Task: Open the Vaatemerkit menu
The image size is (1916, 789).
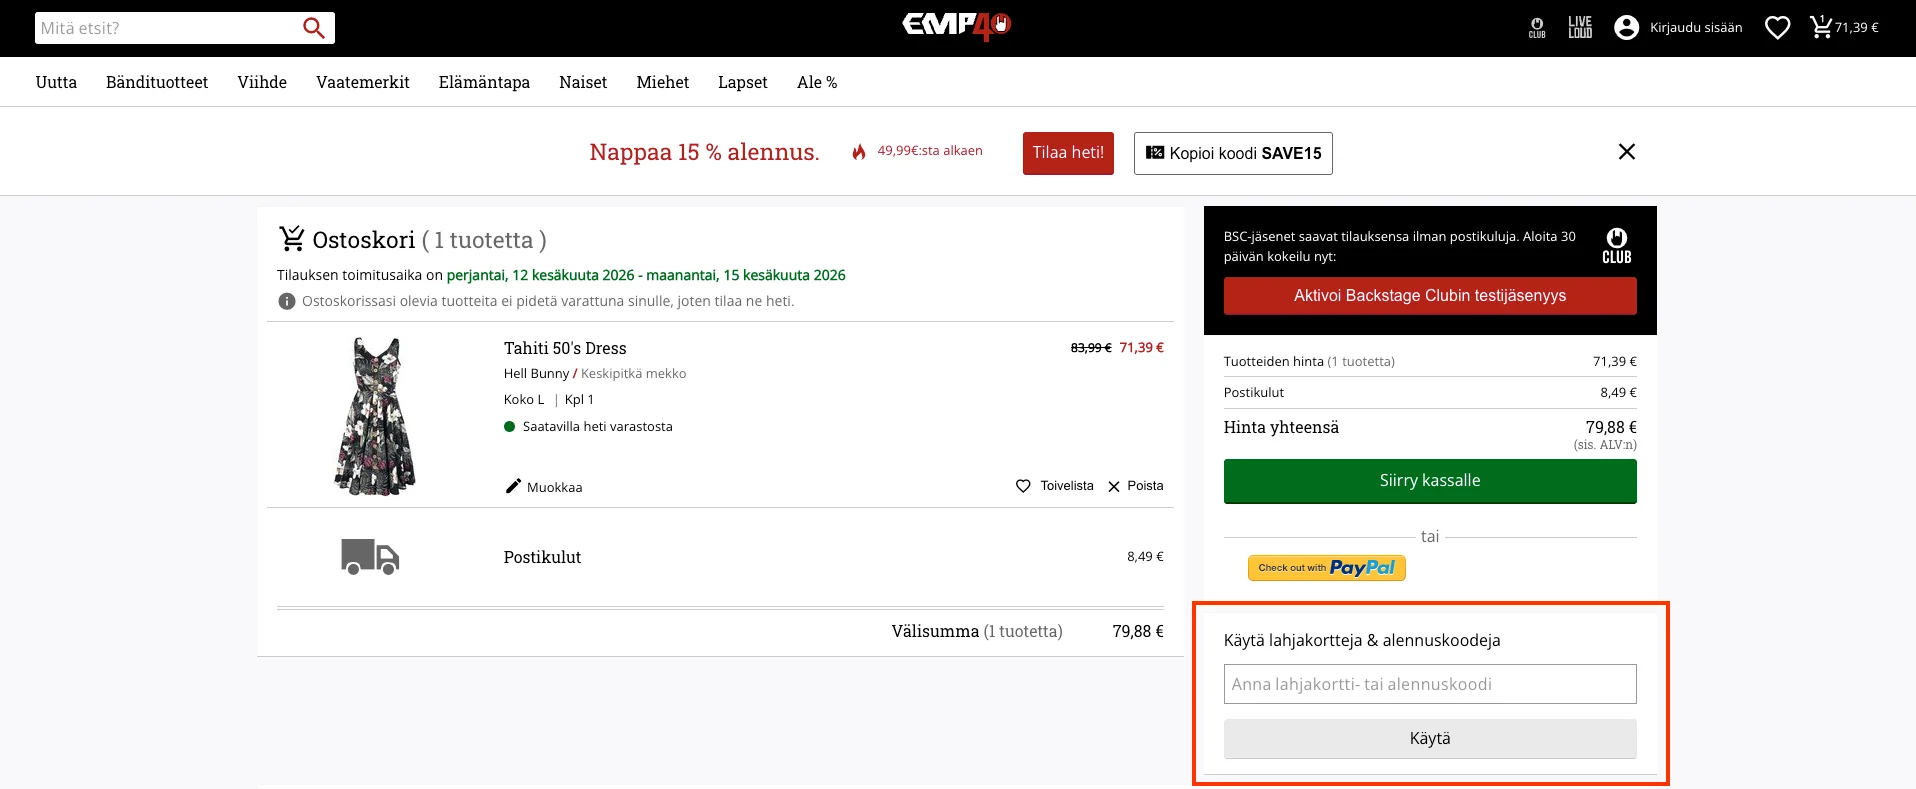Action: (363, 82)
